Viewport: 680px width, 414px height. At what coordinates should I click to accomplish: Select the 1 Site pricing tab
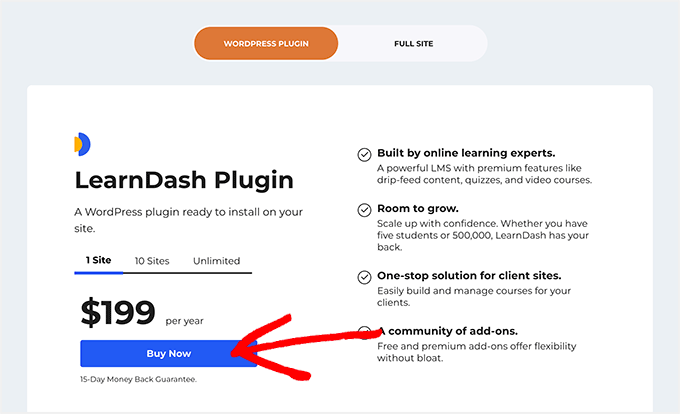(x=98, y=260)
